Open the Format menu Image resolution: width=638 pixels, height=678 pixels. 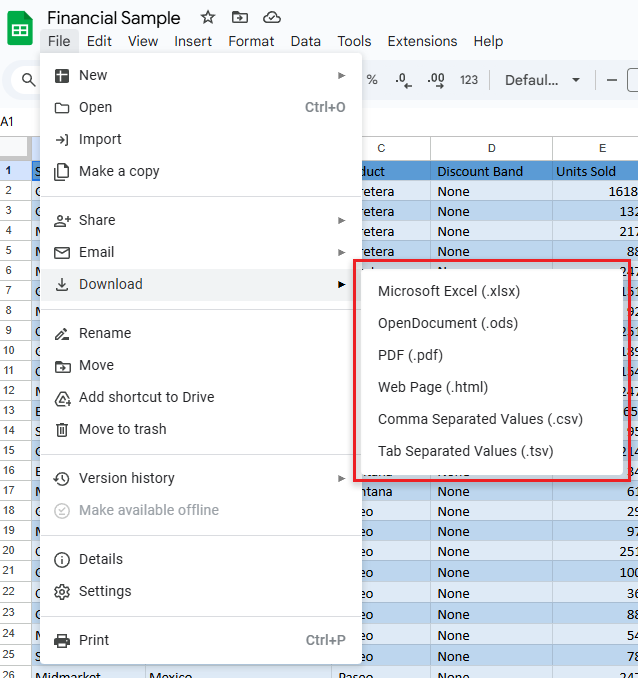251,41
